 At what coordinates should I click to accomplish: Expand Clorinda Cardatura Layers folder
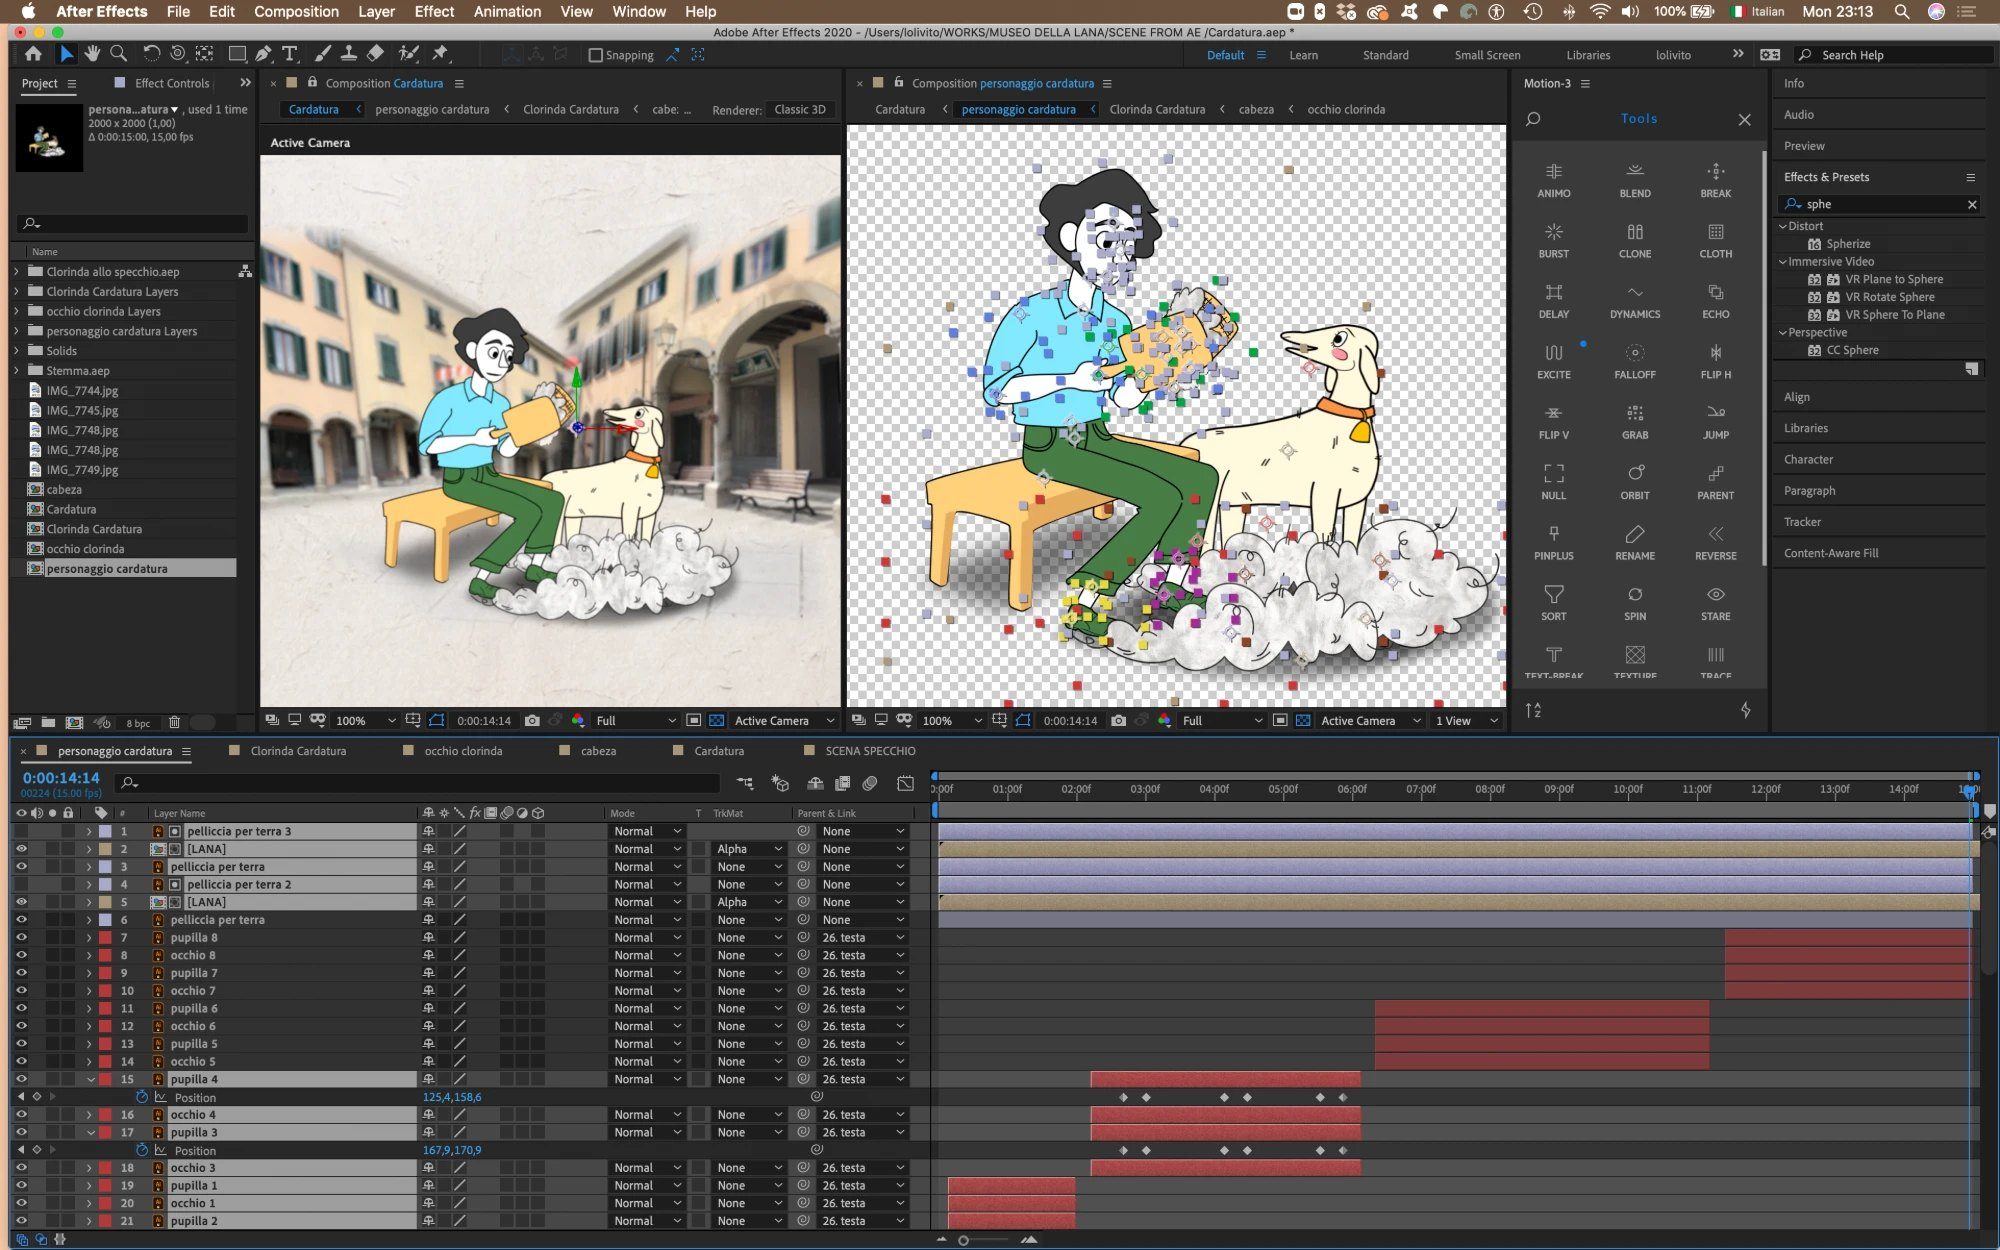tap(16, 291)
